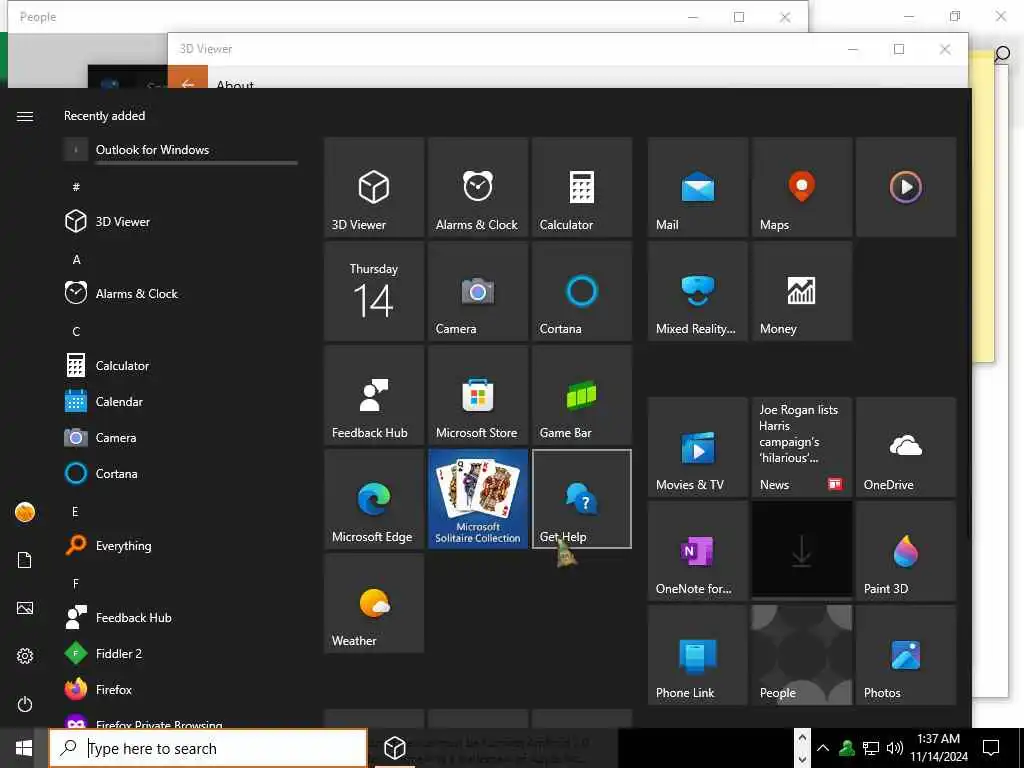This screenshot has width=1024, height=768.
Task: Launch the Camera tile
Action: pyautogui.click(x=477, y=291)
